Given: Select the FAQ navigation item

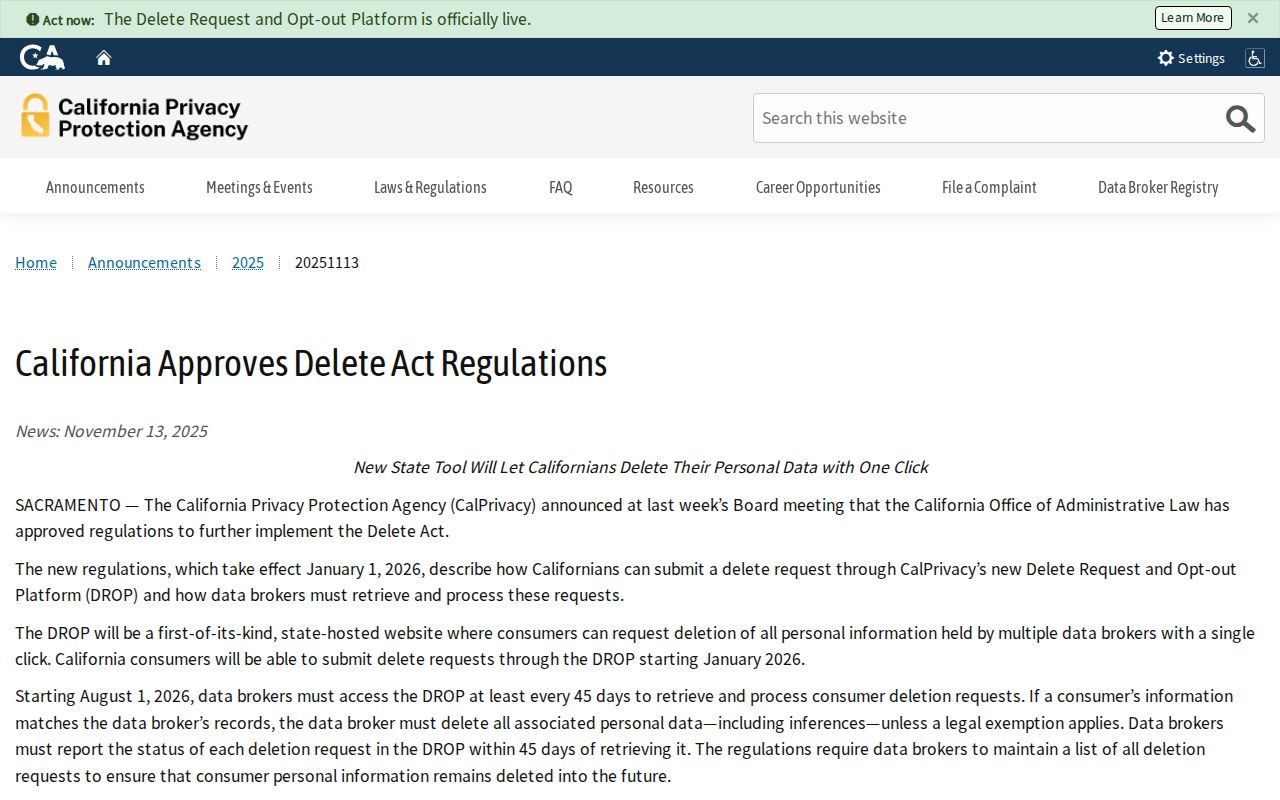Looking at the screenshot, I should [x=561, y=187].
